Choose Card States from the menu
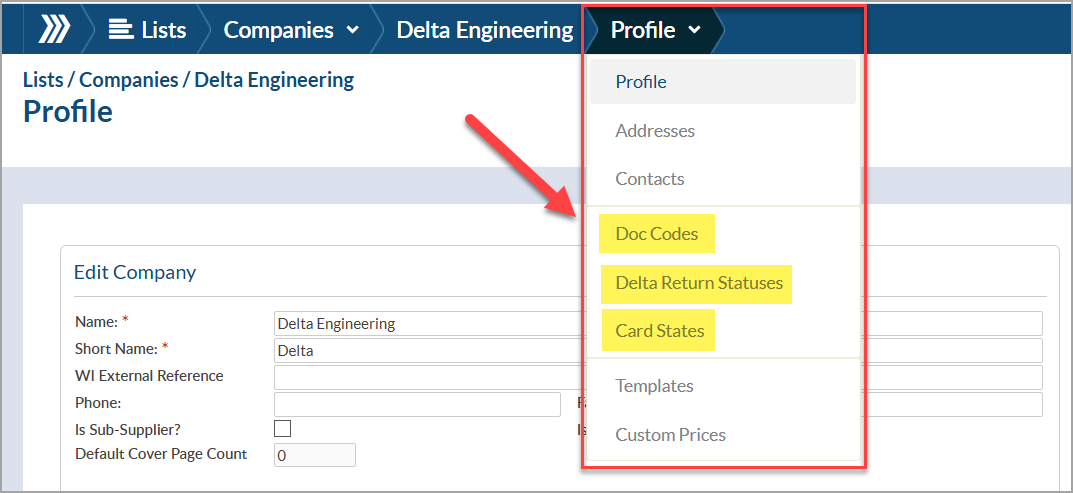 tap(660, 331)
